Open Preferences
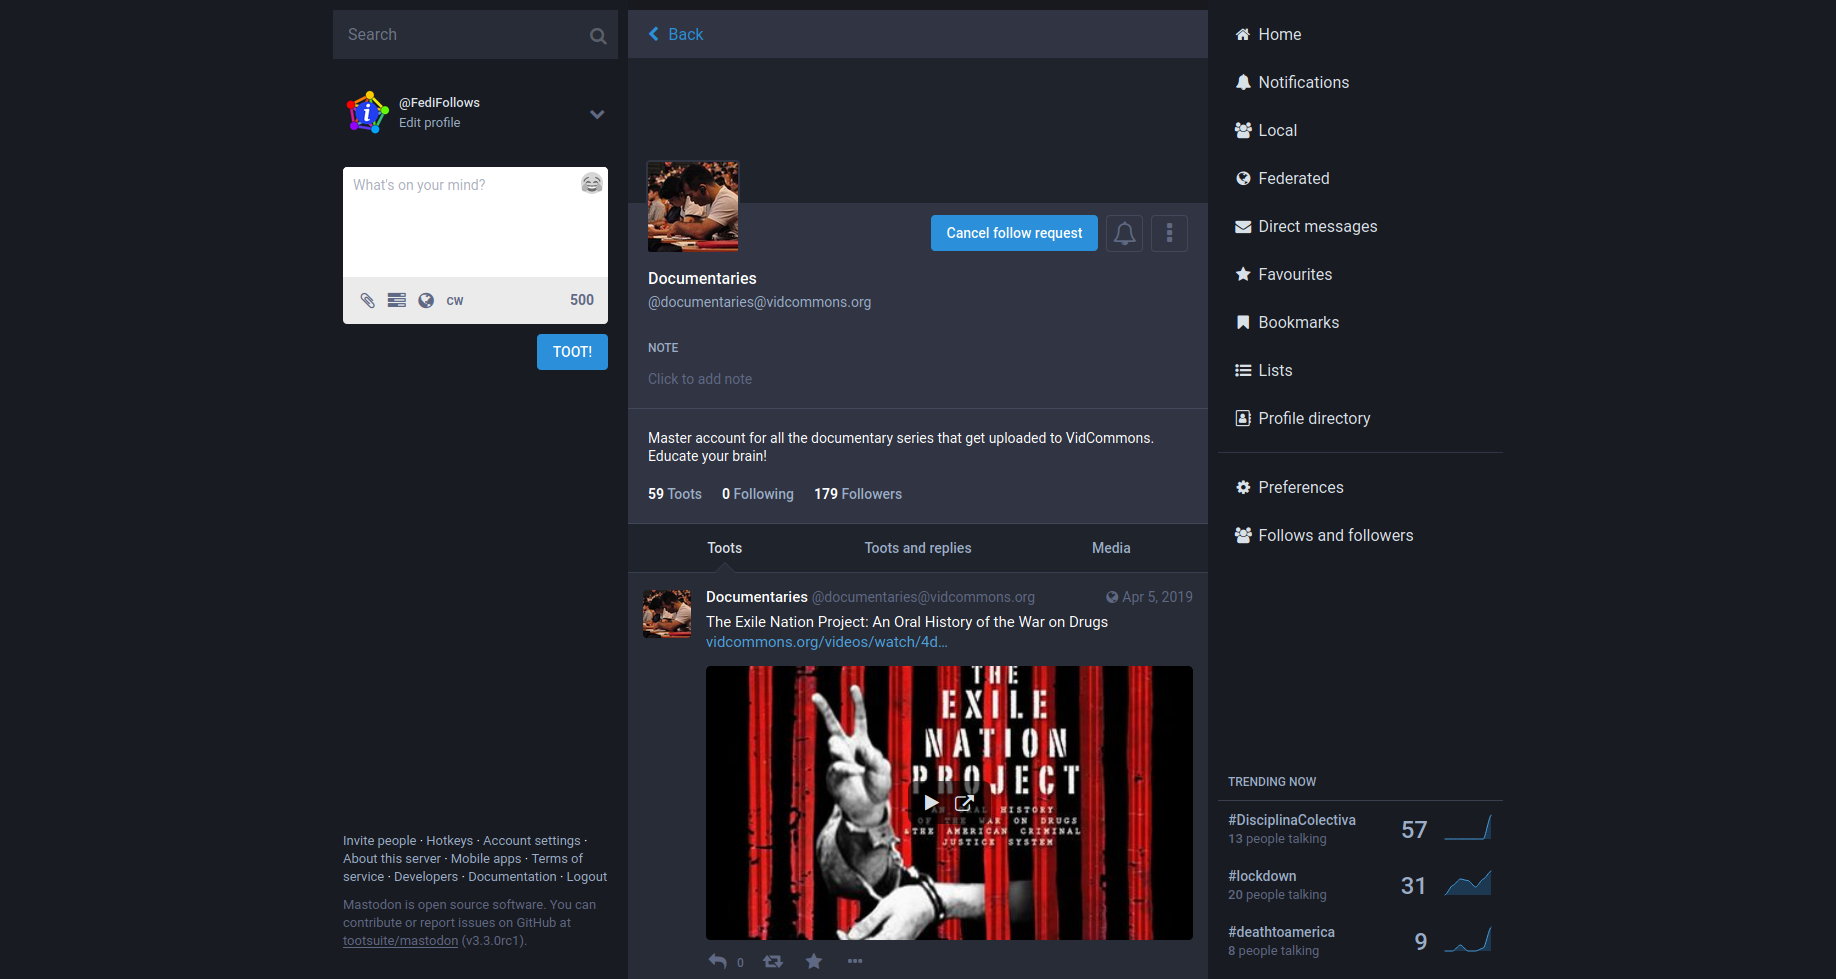 [1289, 487]
